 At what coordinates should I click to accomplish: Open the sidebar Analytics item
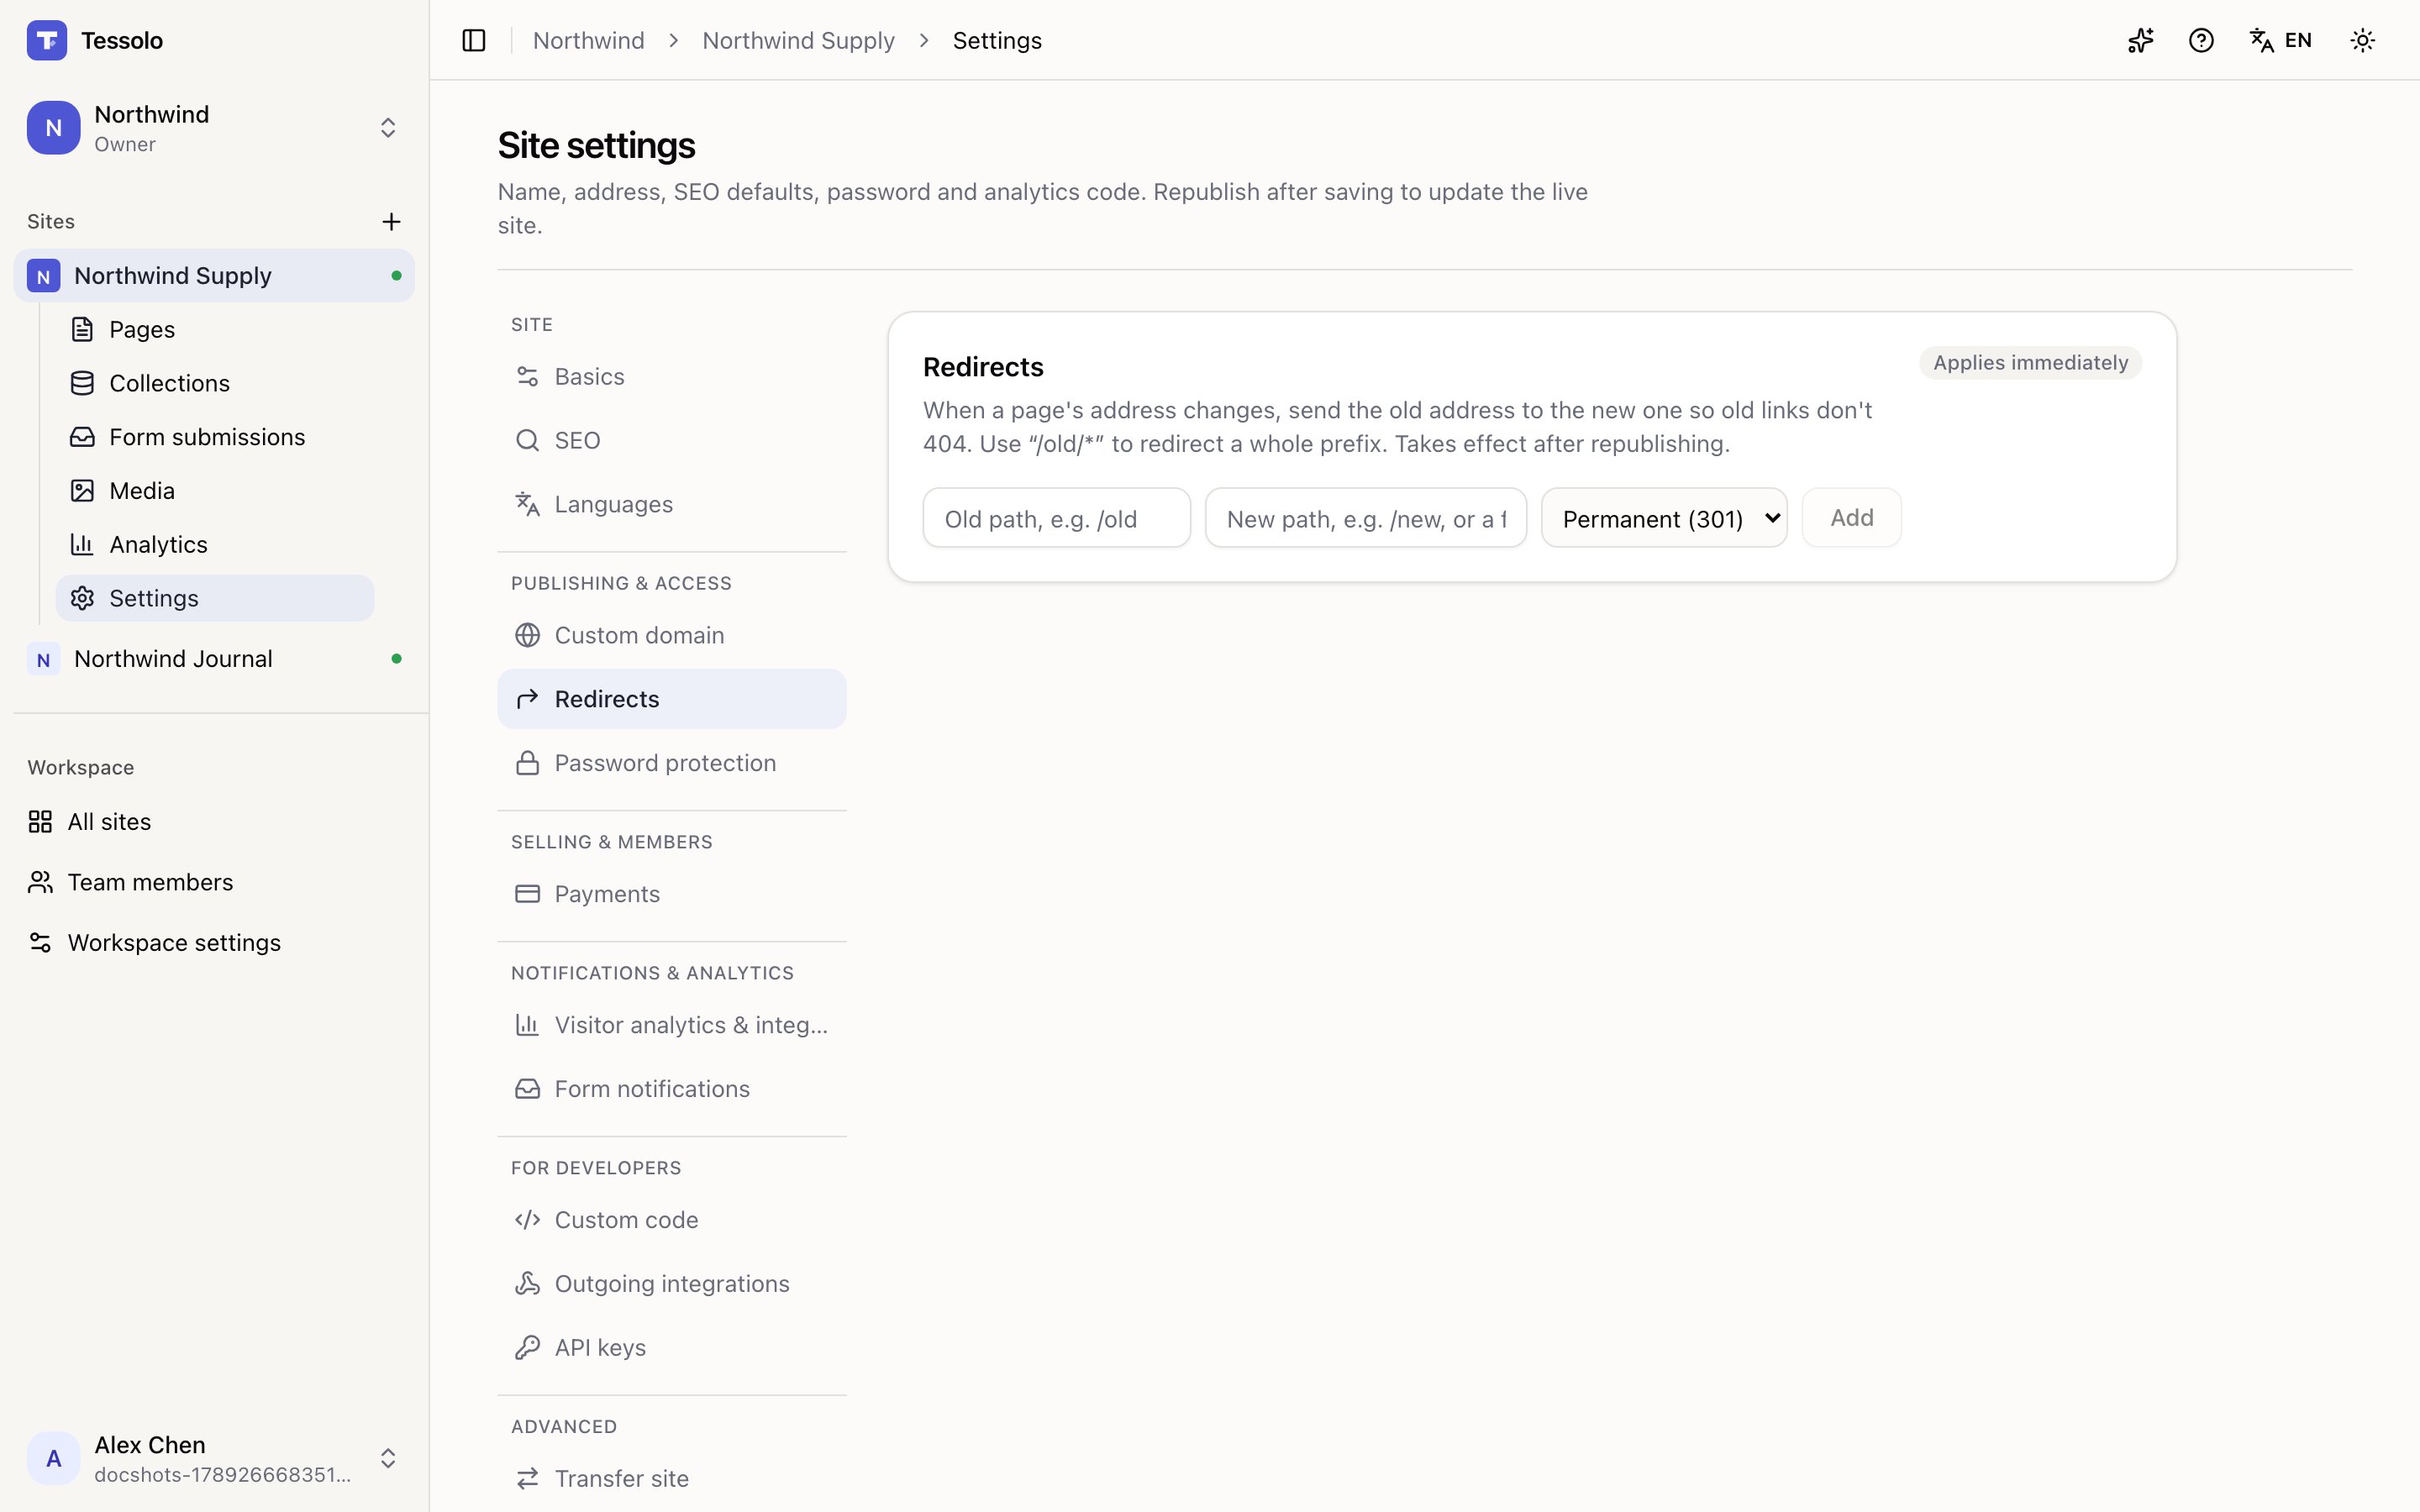pos(215,545)
